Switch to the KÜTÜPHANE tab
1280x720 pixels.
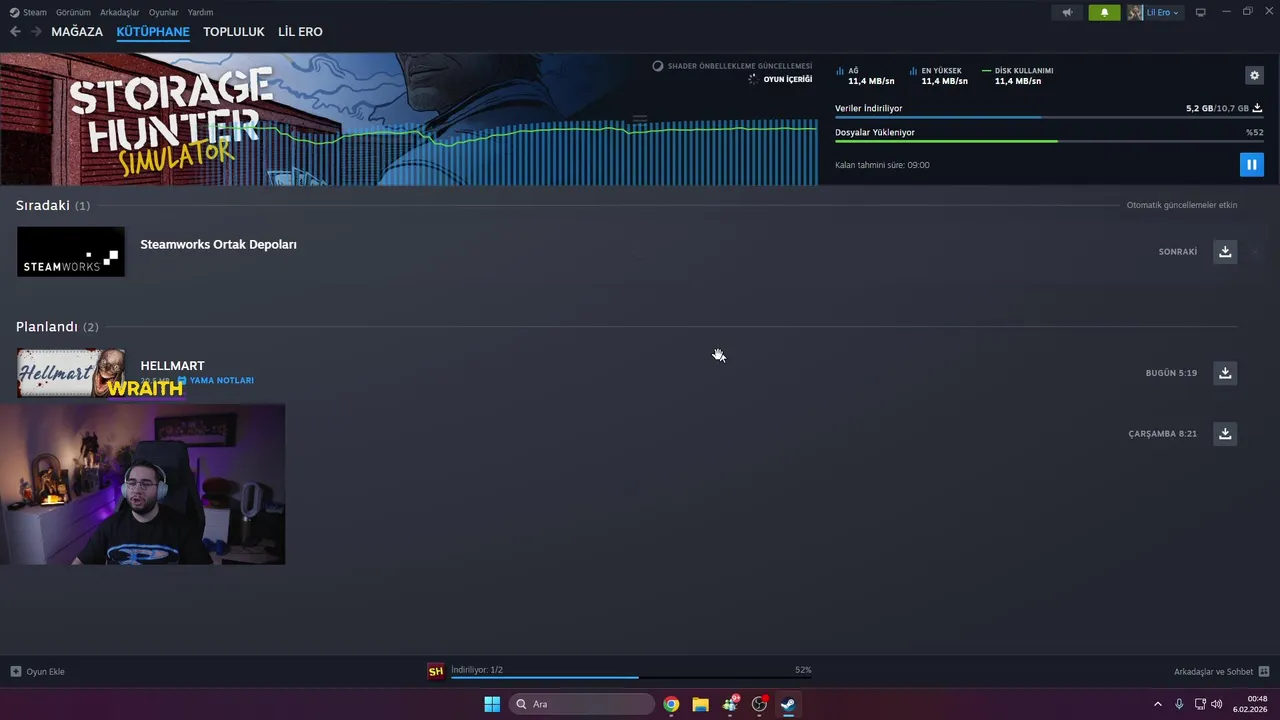click(153, 32)
